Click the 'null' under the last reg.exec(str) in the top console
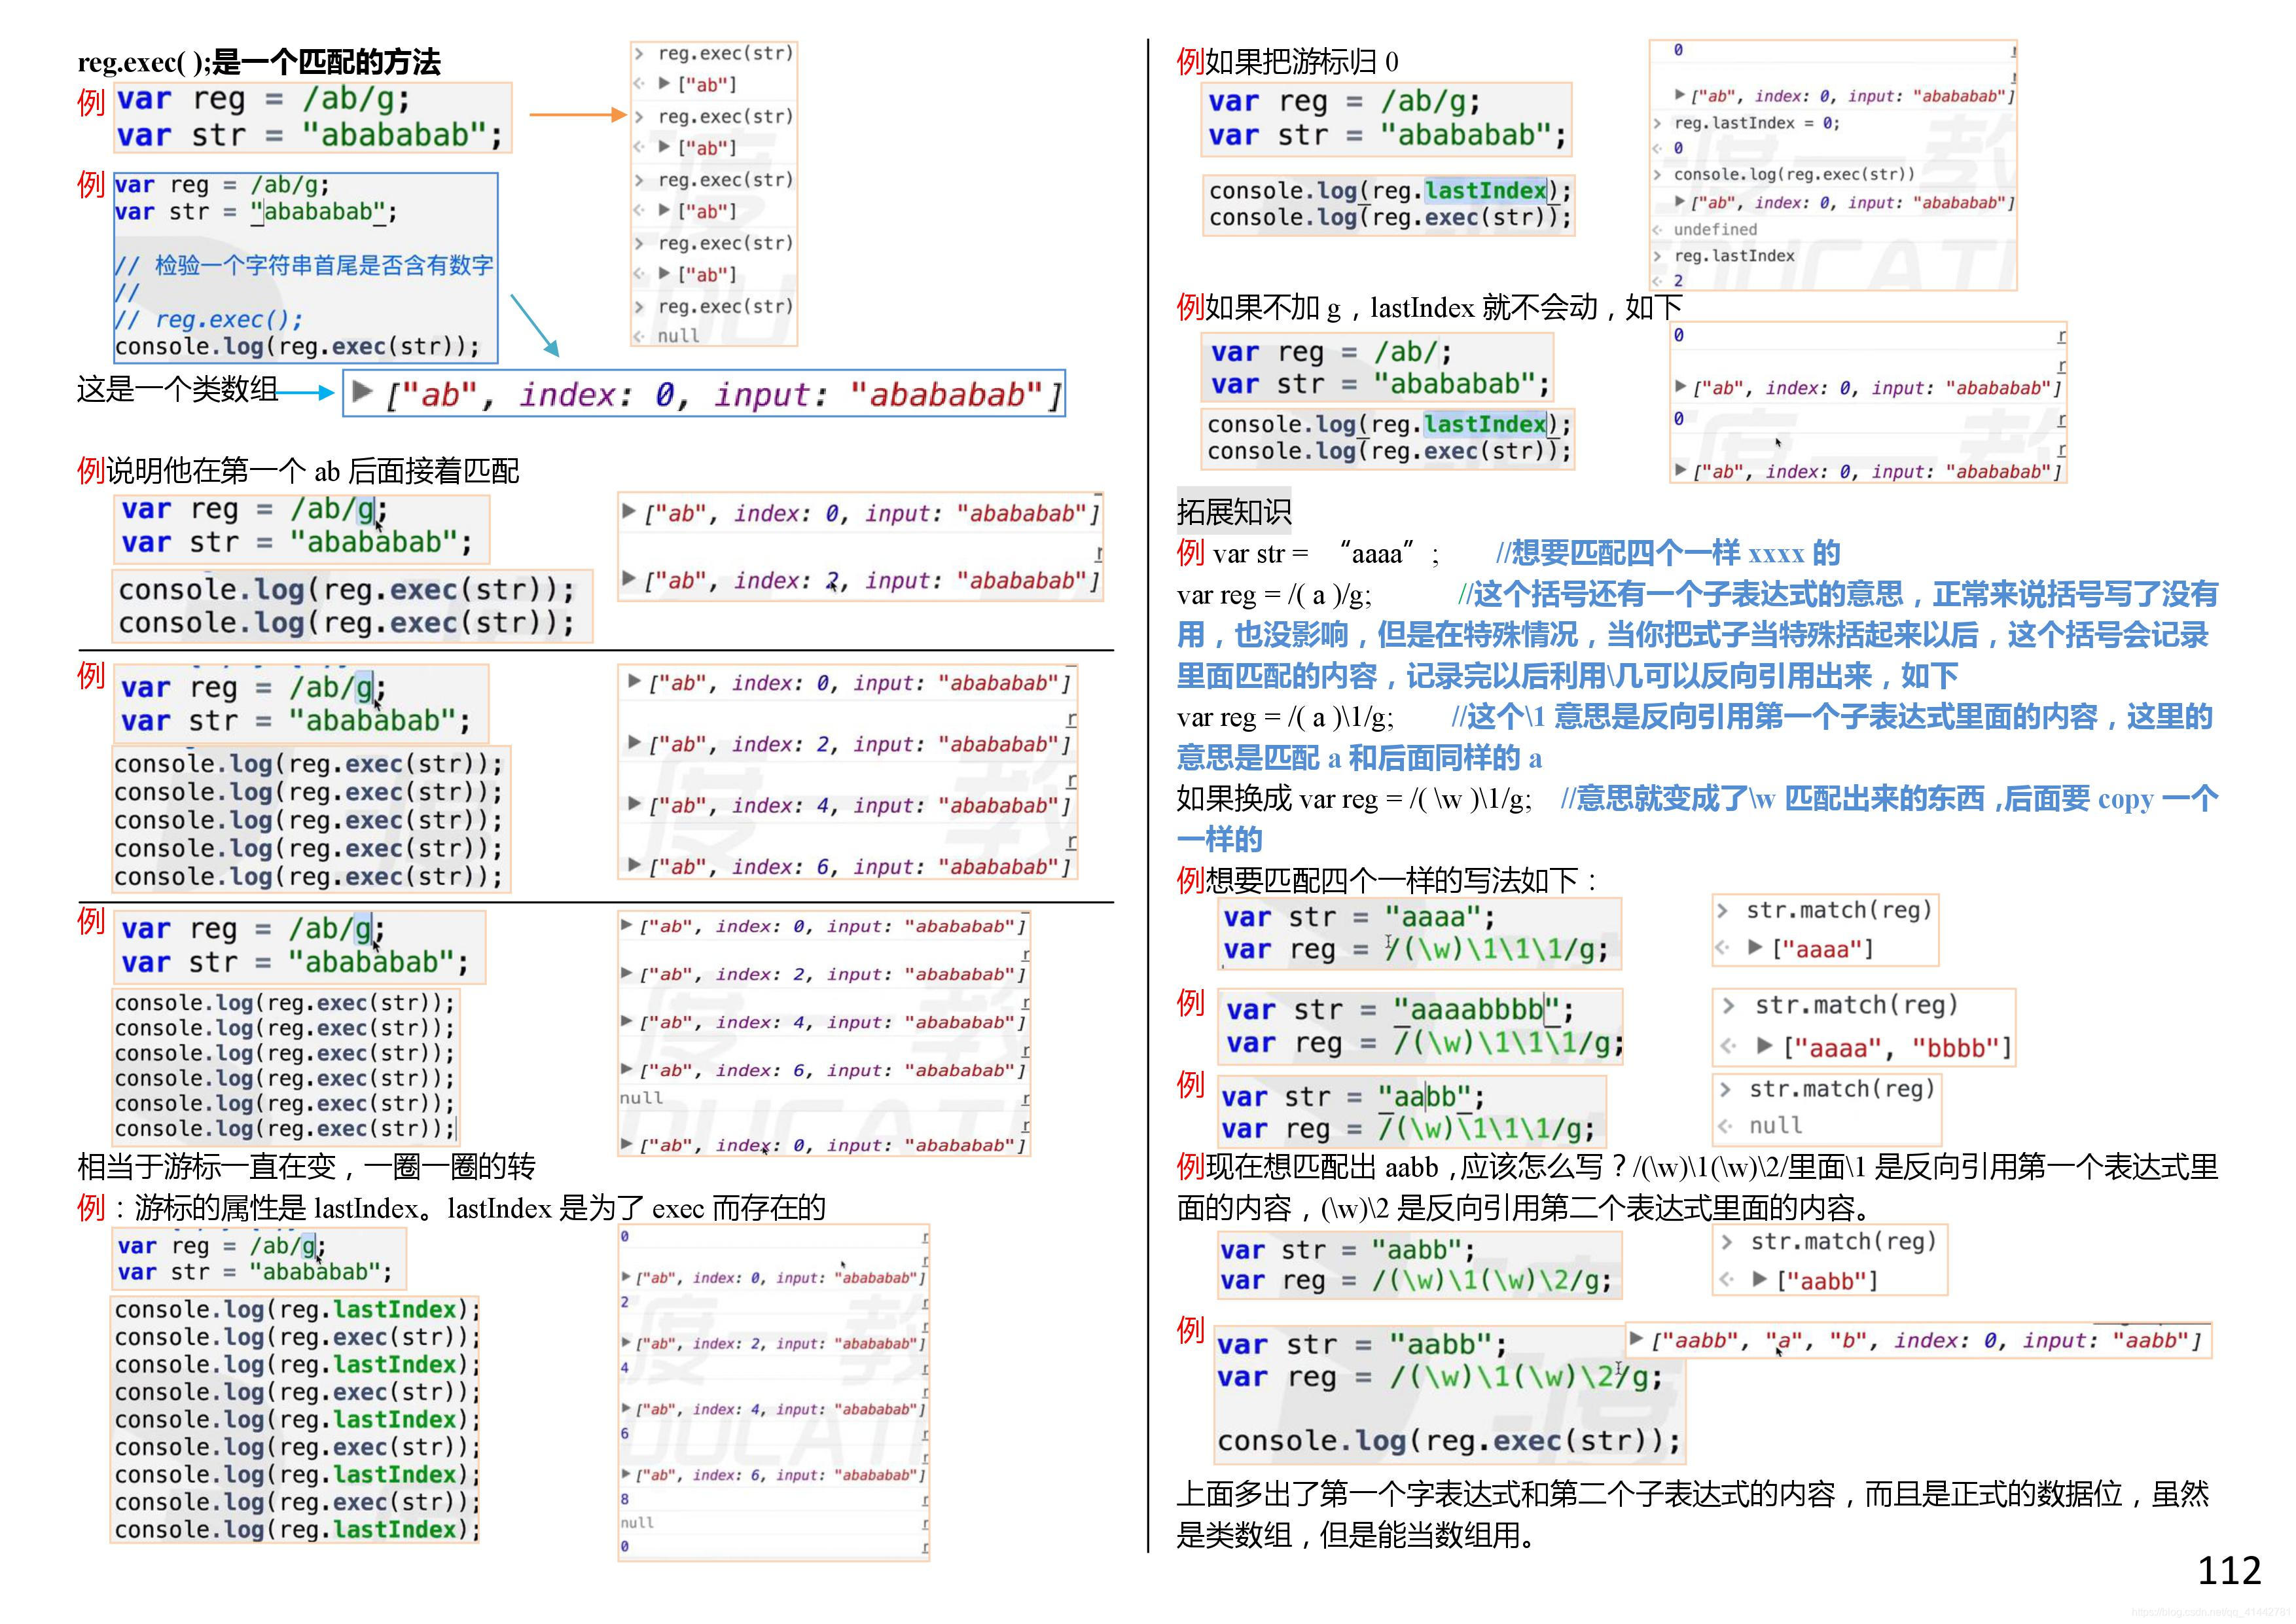This screenshot has width=2296, height=1624. click(678, 336)
